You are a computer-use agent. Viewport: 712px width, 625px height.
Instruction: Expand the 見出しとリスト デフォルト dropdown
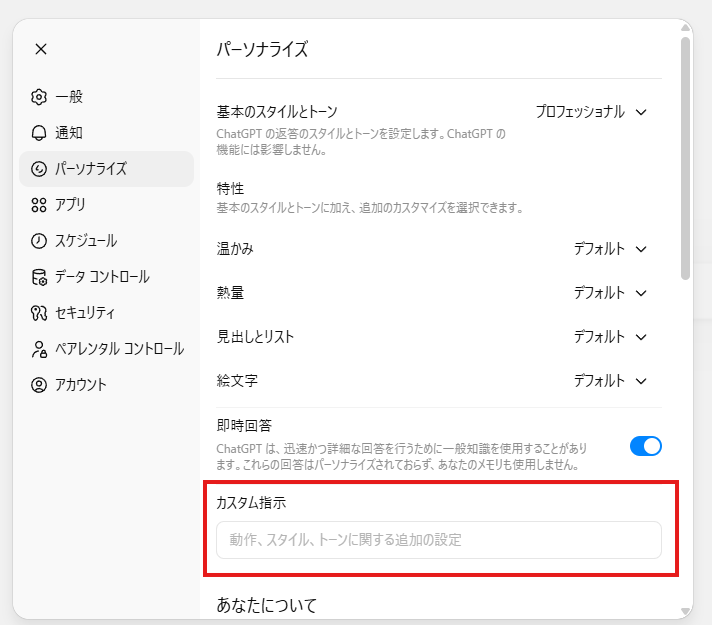click(610, 337)
